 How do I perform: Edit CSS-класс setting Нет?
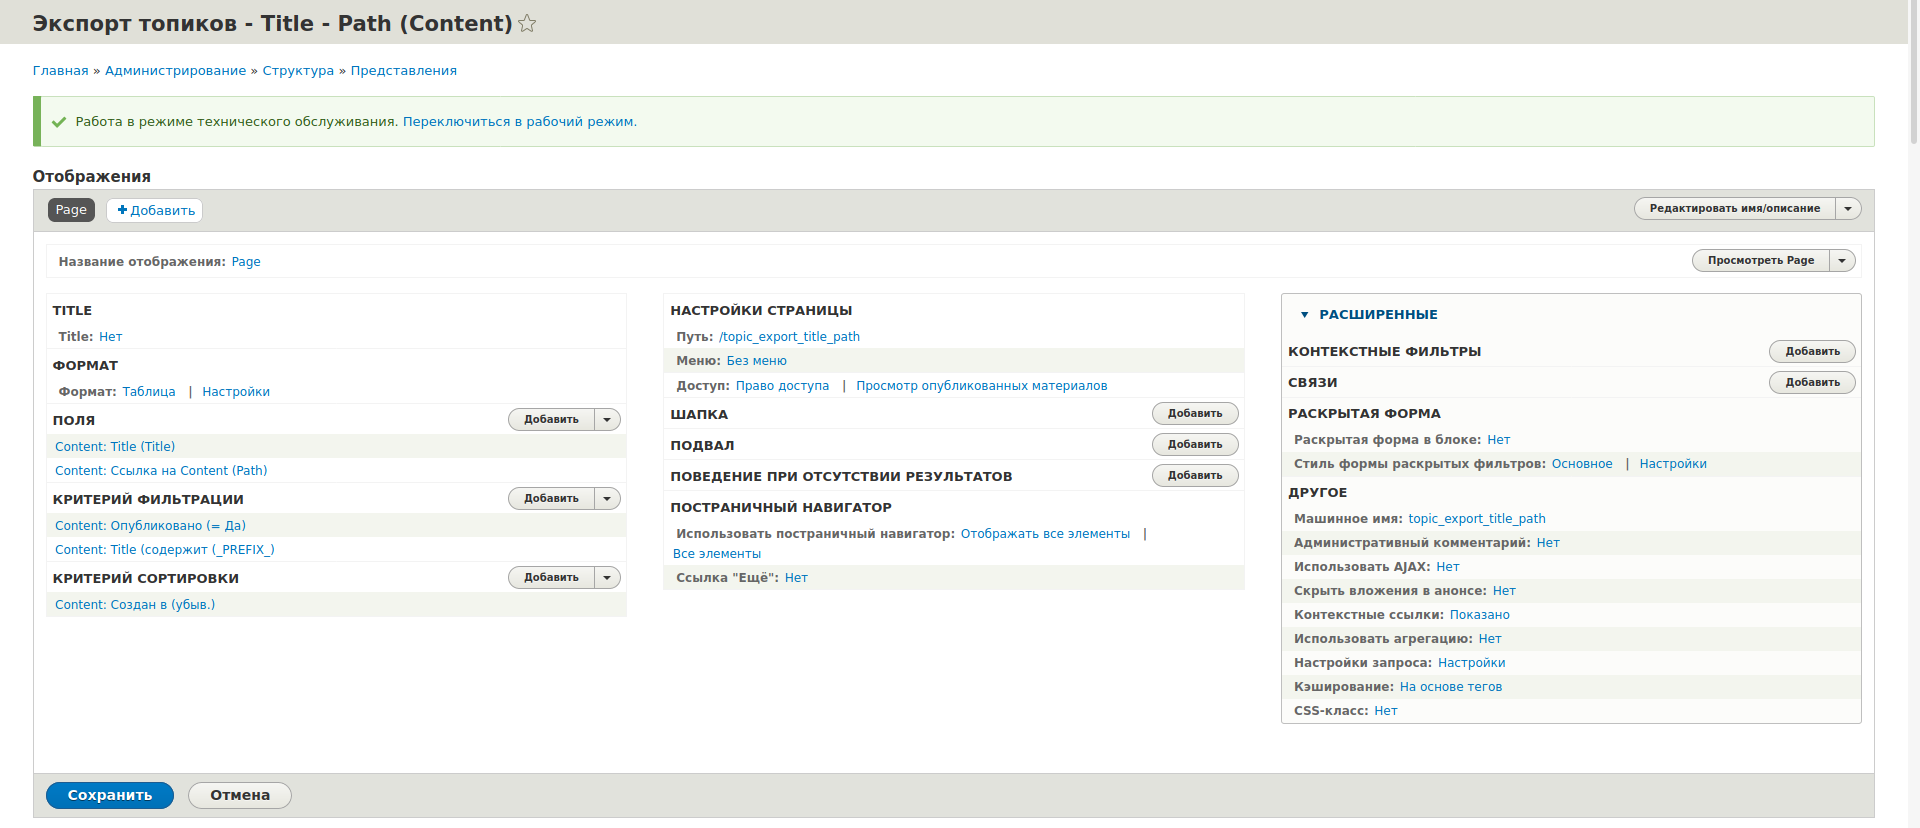click(1386, 711)
